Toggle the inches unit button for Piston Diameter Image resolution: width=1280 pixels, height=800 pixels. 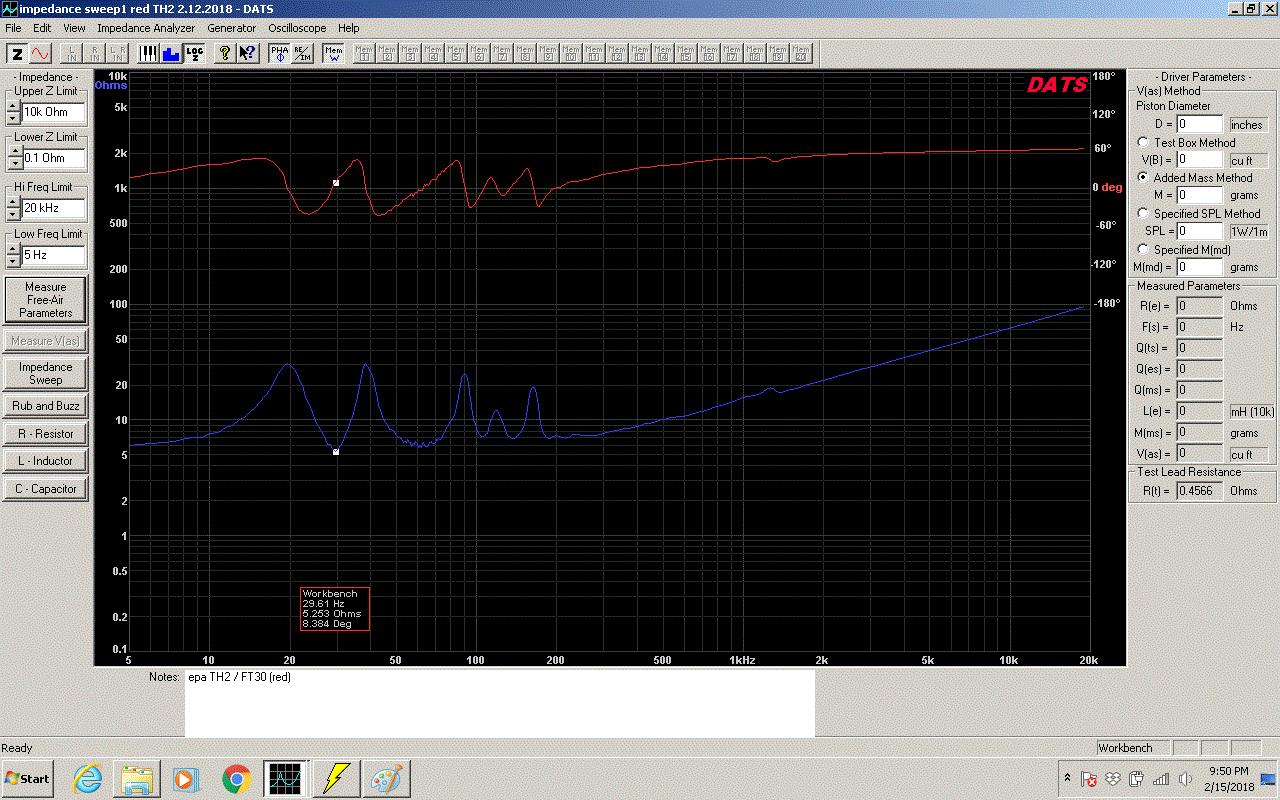pyautogui.click(x=1246, y=125)
